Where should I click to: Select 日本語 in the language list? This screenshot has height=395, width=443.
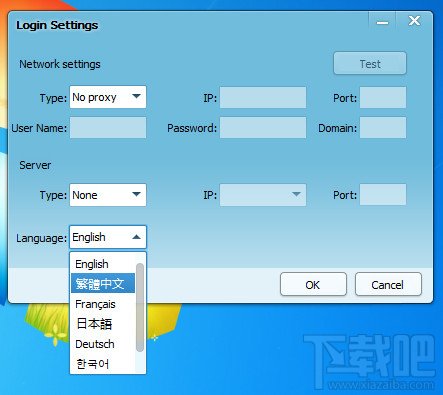[x=103, y=324]
